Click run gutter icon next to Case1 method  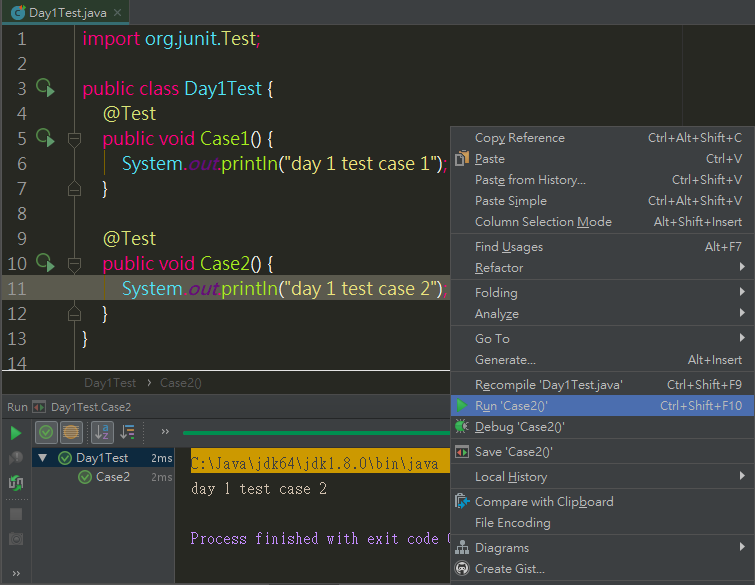(44, 137)
